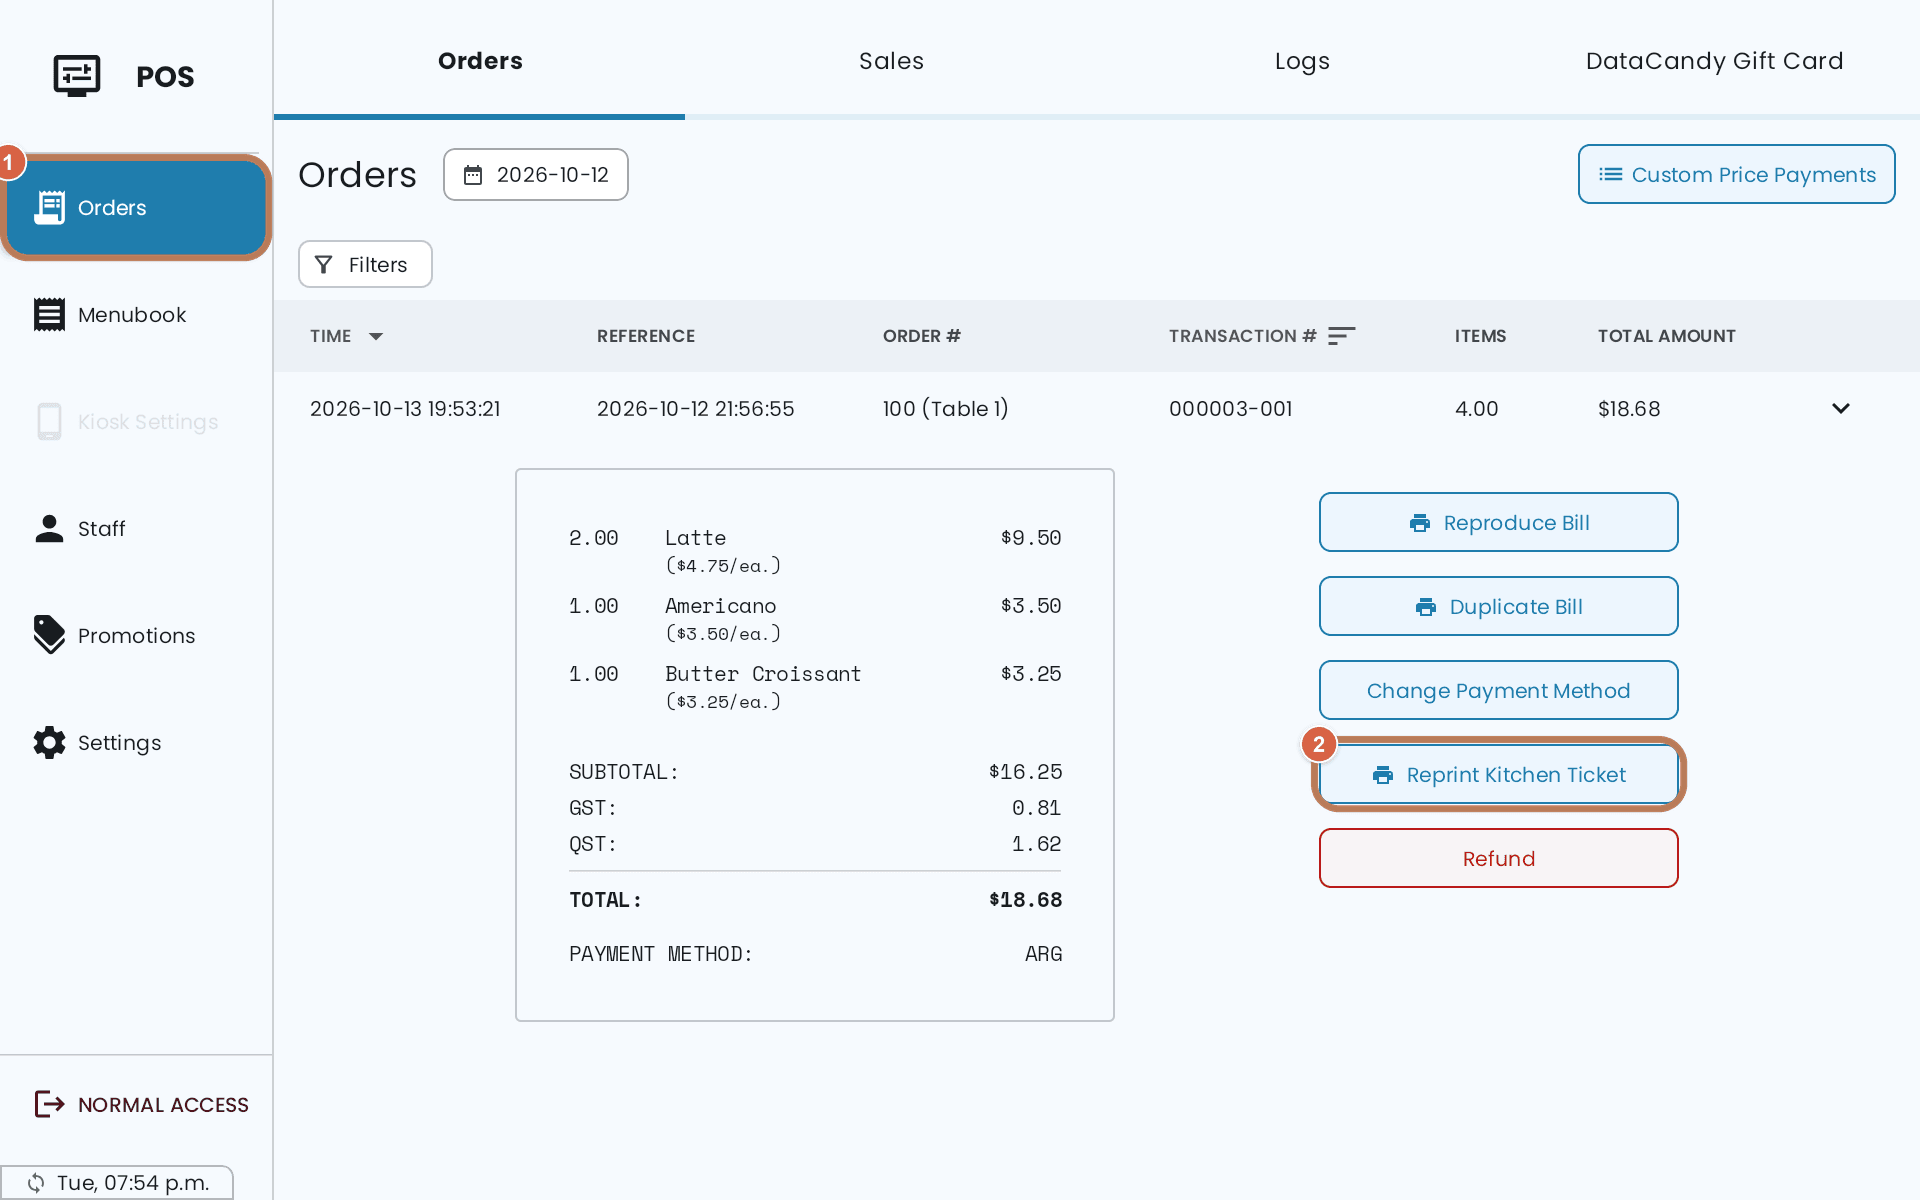Click the $18.68 total amount cell
Viewport: 1920px width, 1200px height.
coord(1629,409)
